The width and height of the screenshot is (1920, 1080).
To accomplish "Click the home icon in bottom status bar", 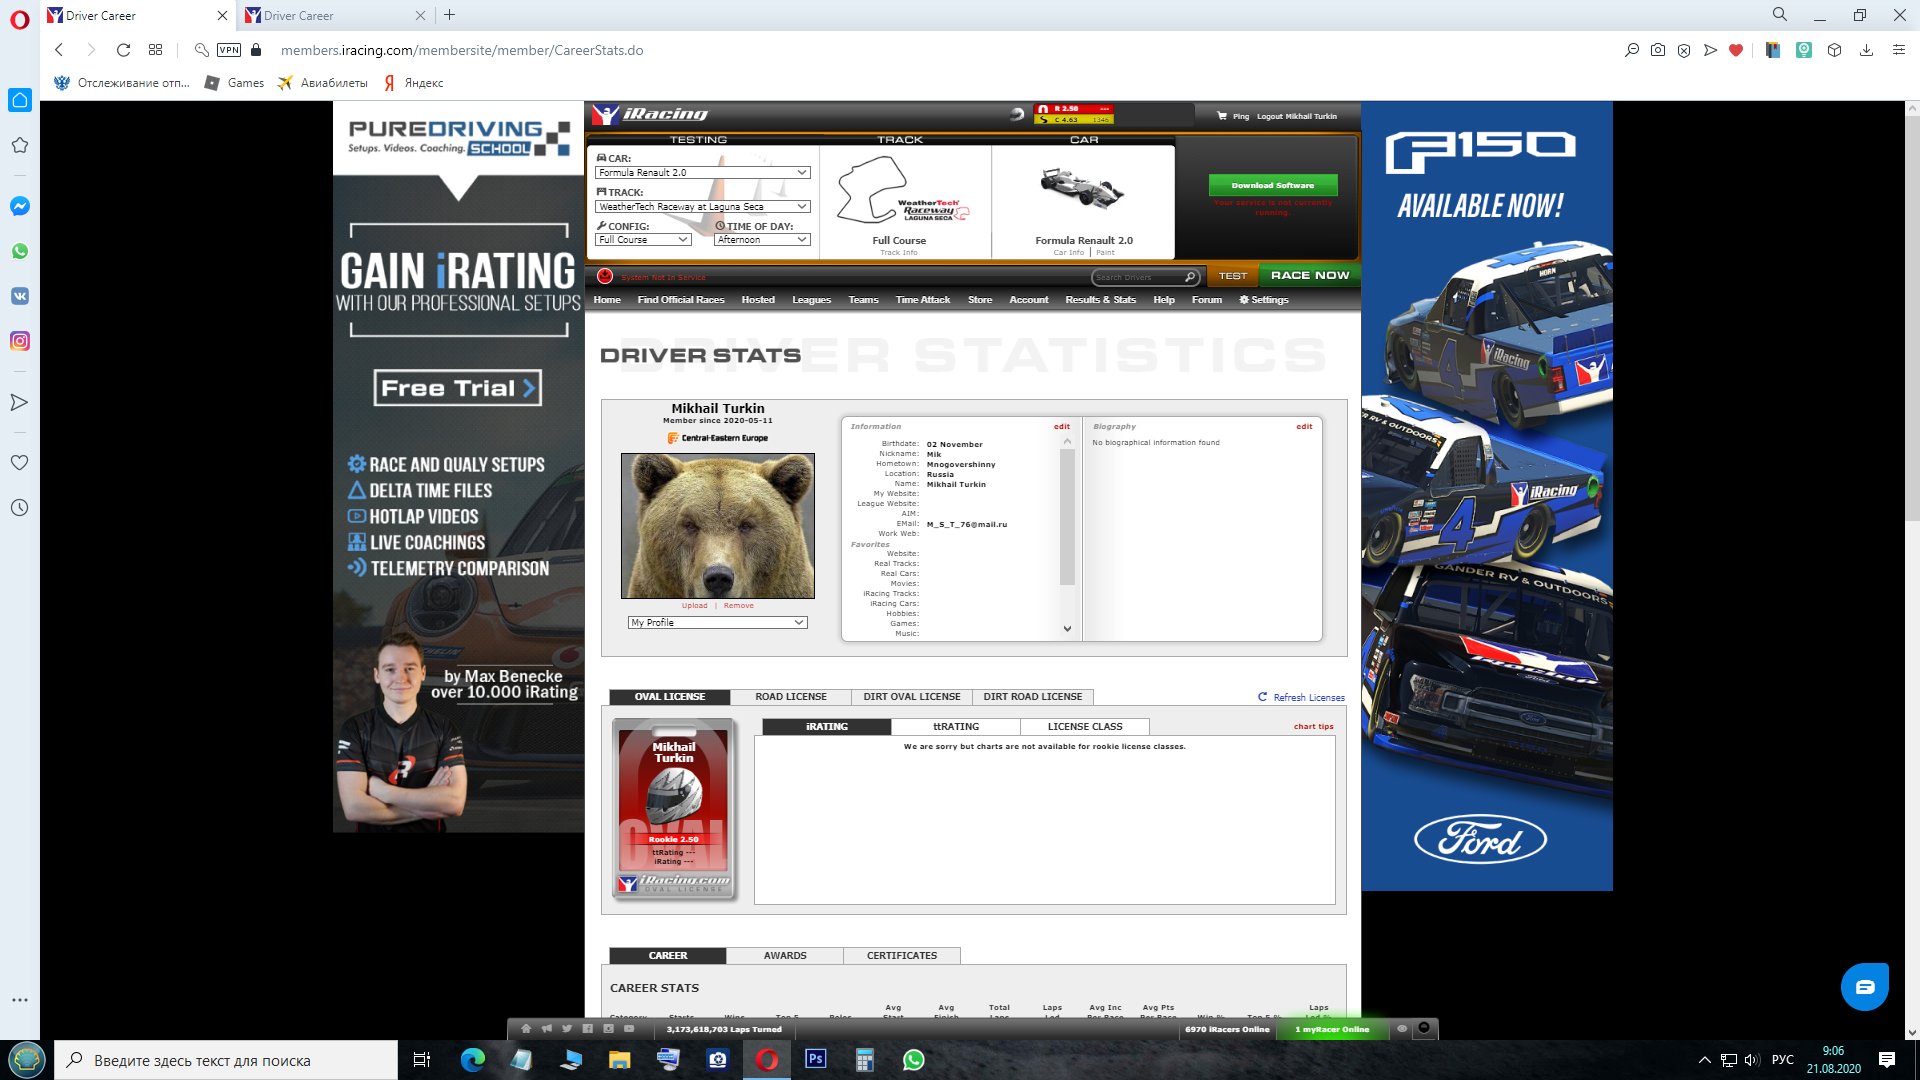I will pyautogui.click(x=526, y=1028).
